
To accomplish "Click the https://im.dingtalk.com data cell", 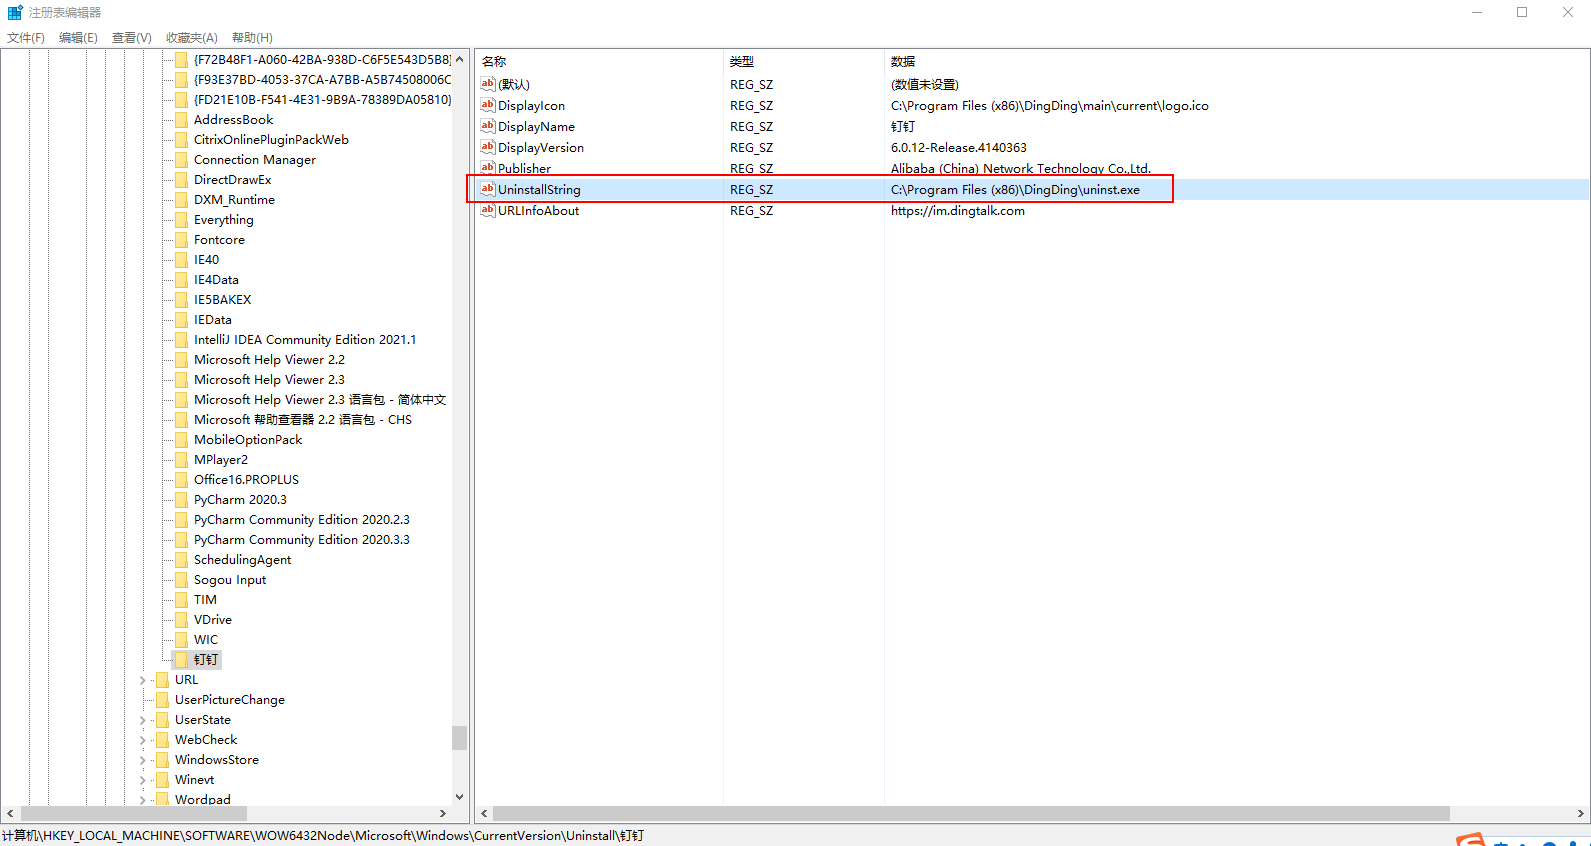I will click(957, 210).
